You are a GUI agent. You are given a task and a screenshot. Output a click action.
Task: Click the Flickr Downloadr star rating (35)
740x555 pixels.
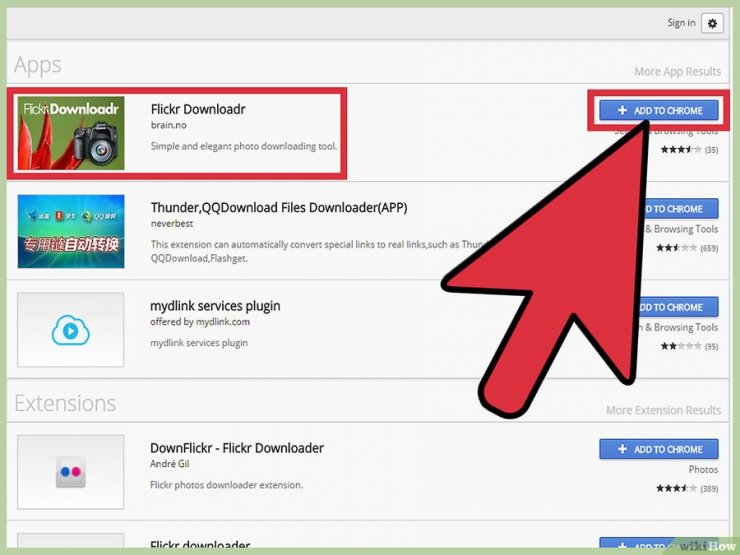[689, 150]
